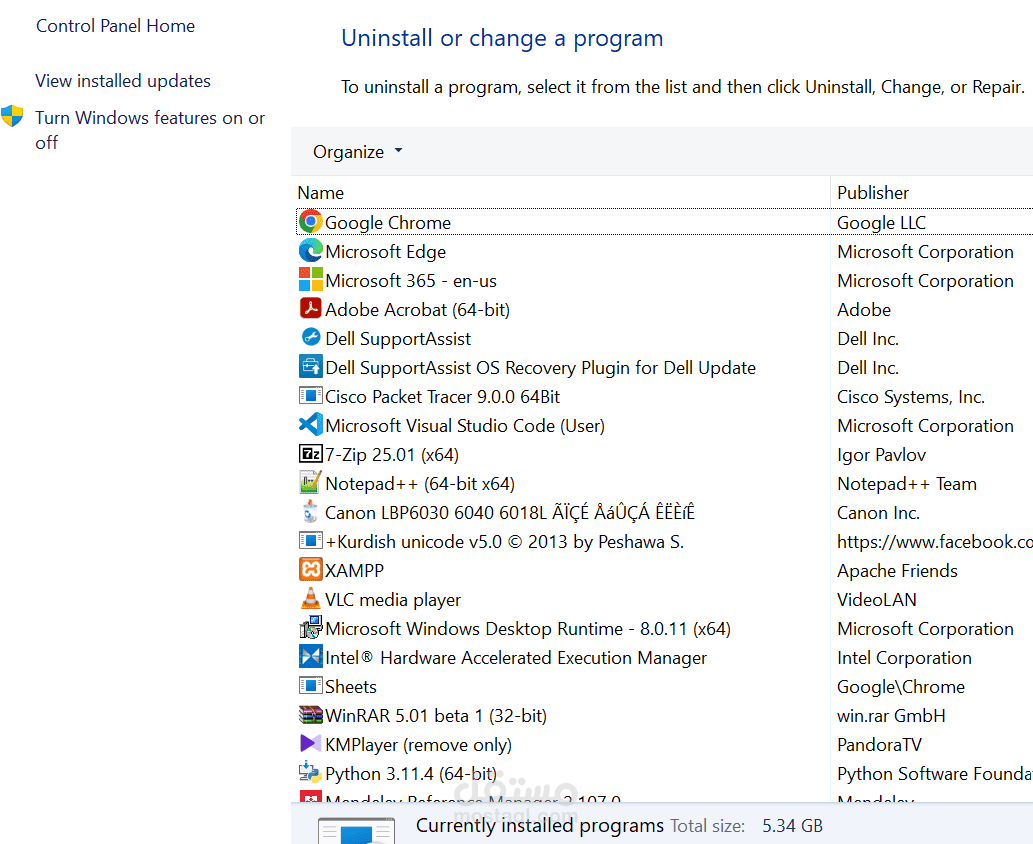
Task: Select the Canon LBP6030 6040 6018L entry
Action: pyautogui.click(x=510, y=513)
